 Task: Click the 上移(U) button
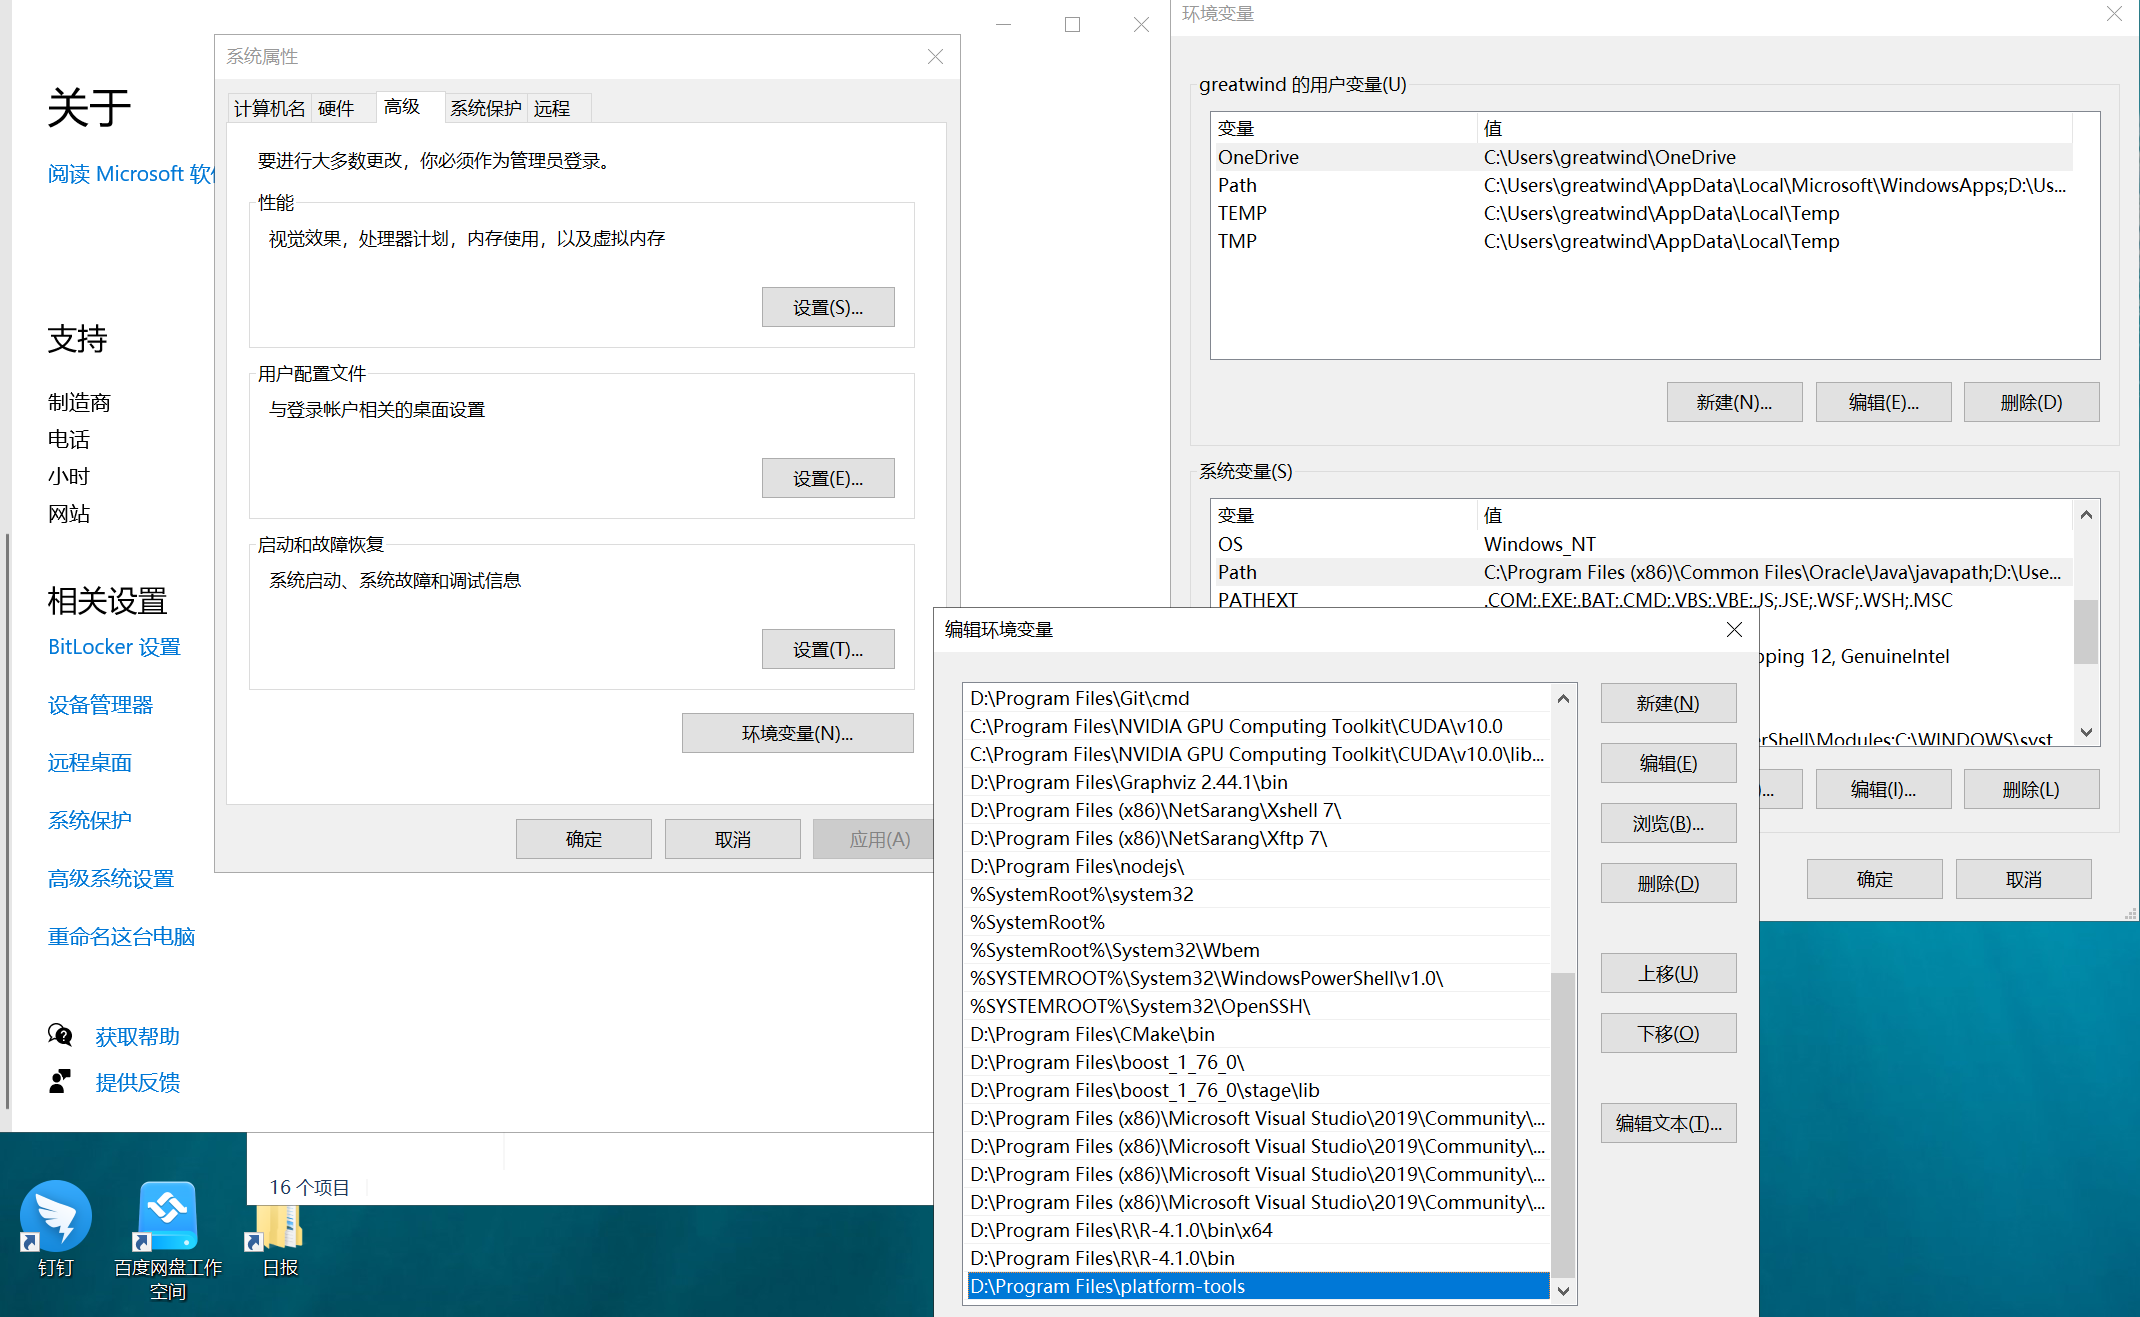click(1668, 973)
